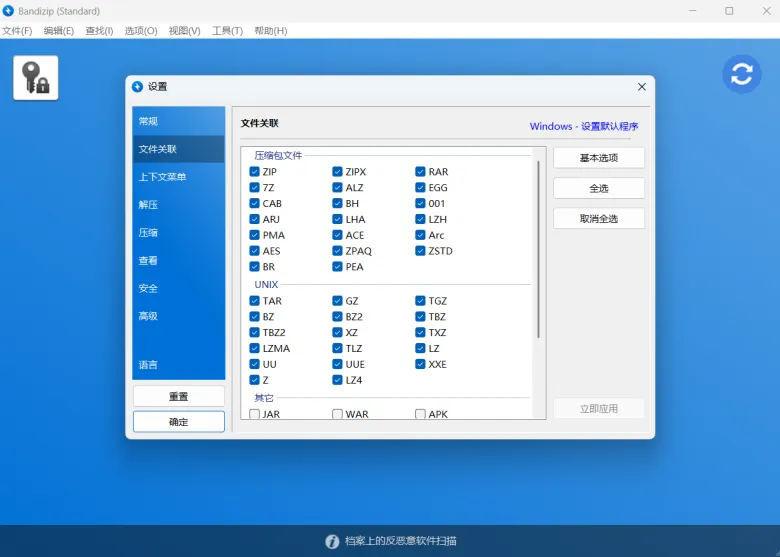The image size is (780, 557).
Task: Toggle the LZH checkbox
Action: (420, 219)
